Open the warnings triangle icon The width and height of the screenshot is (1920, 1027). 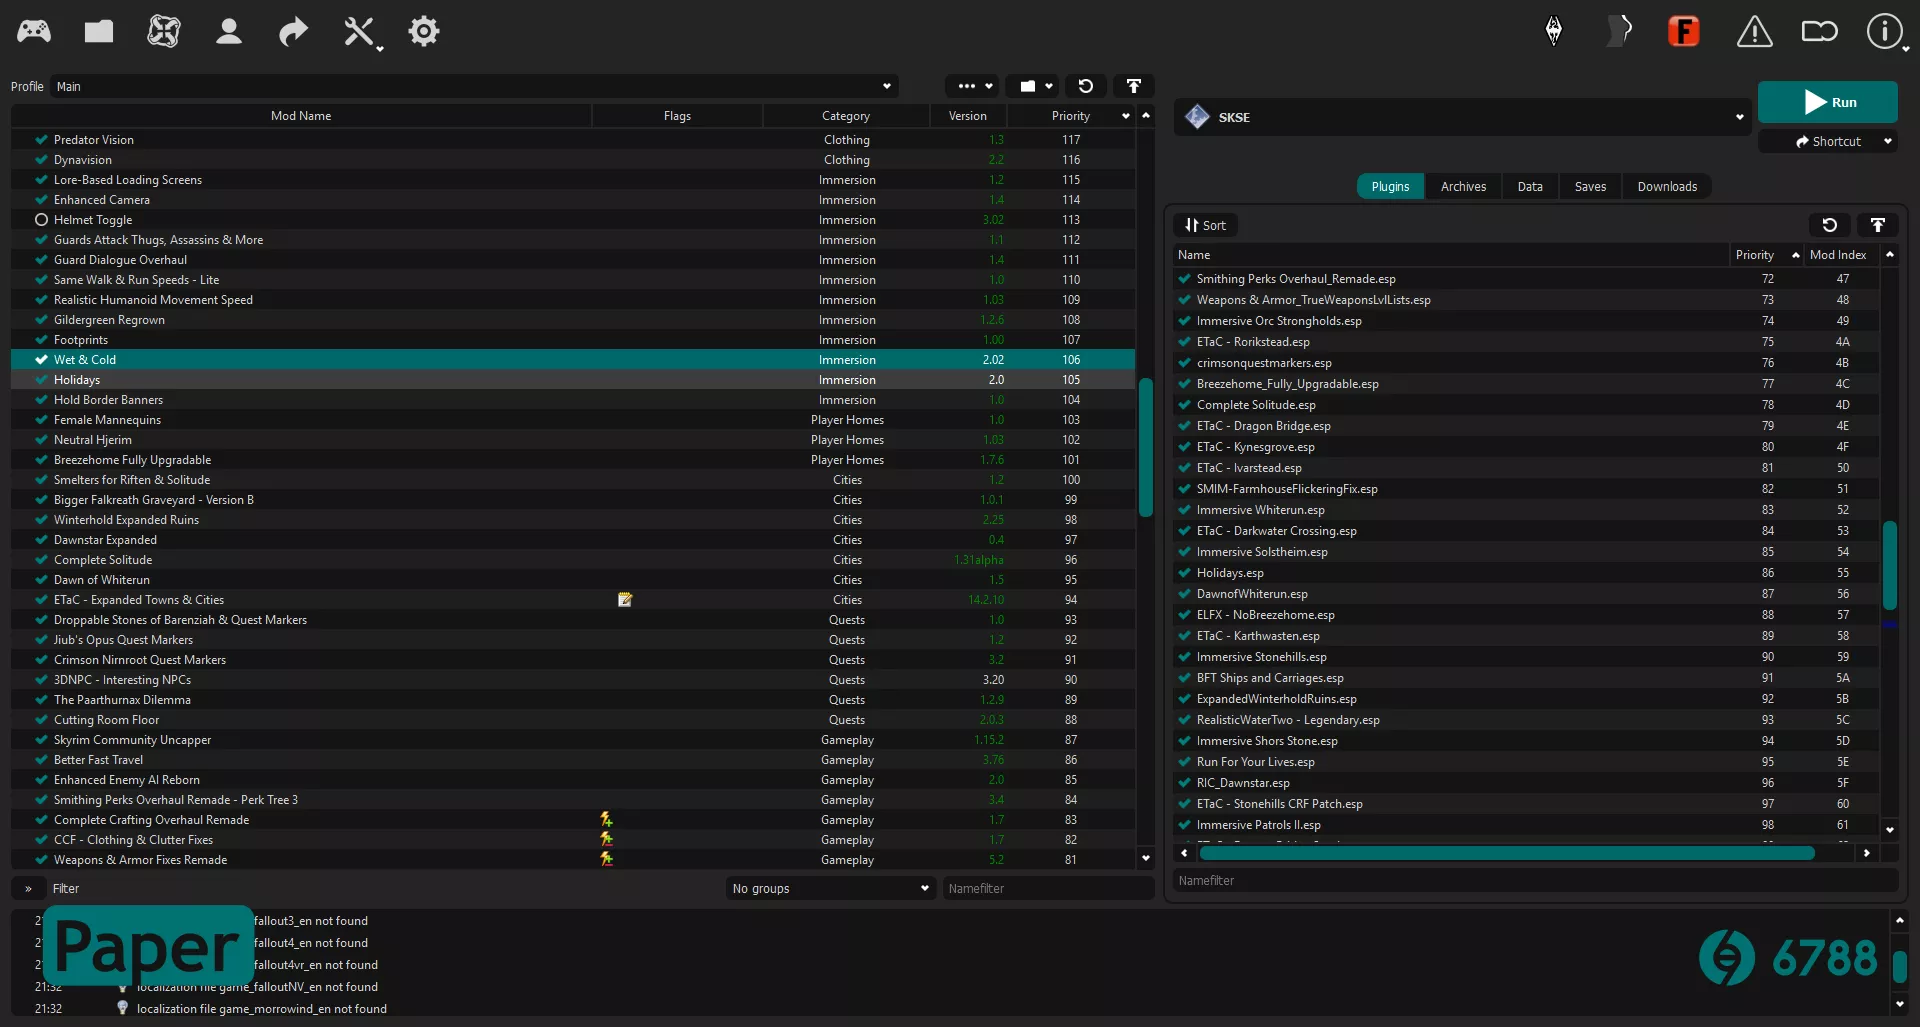pos(1754,31)
